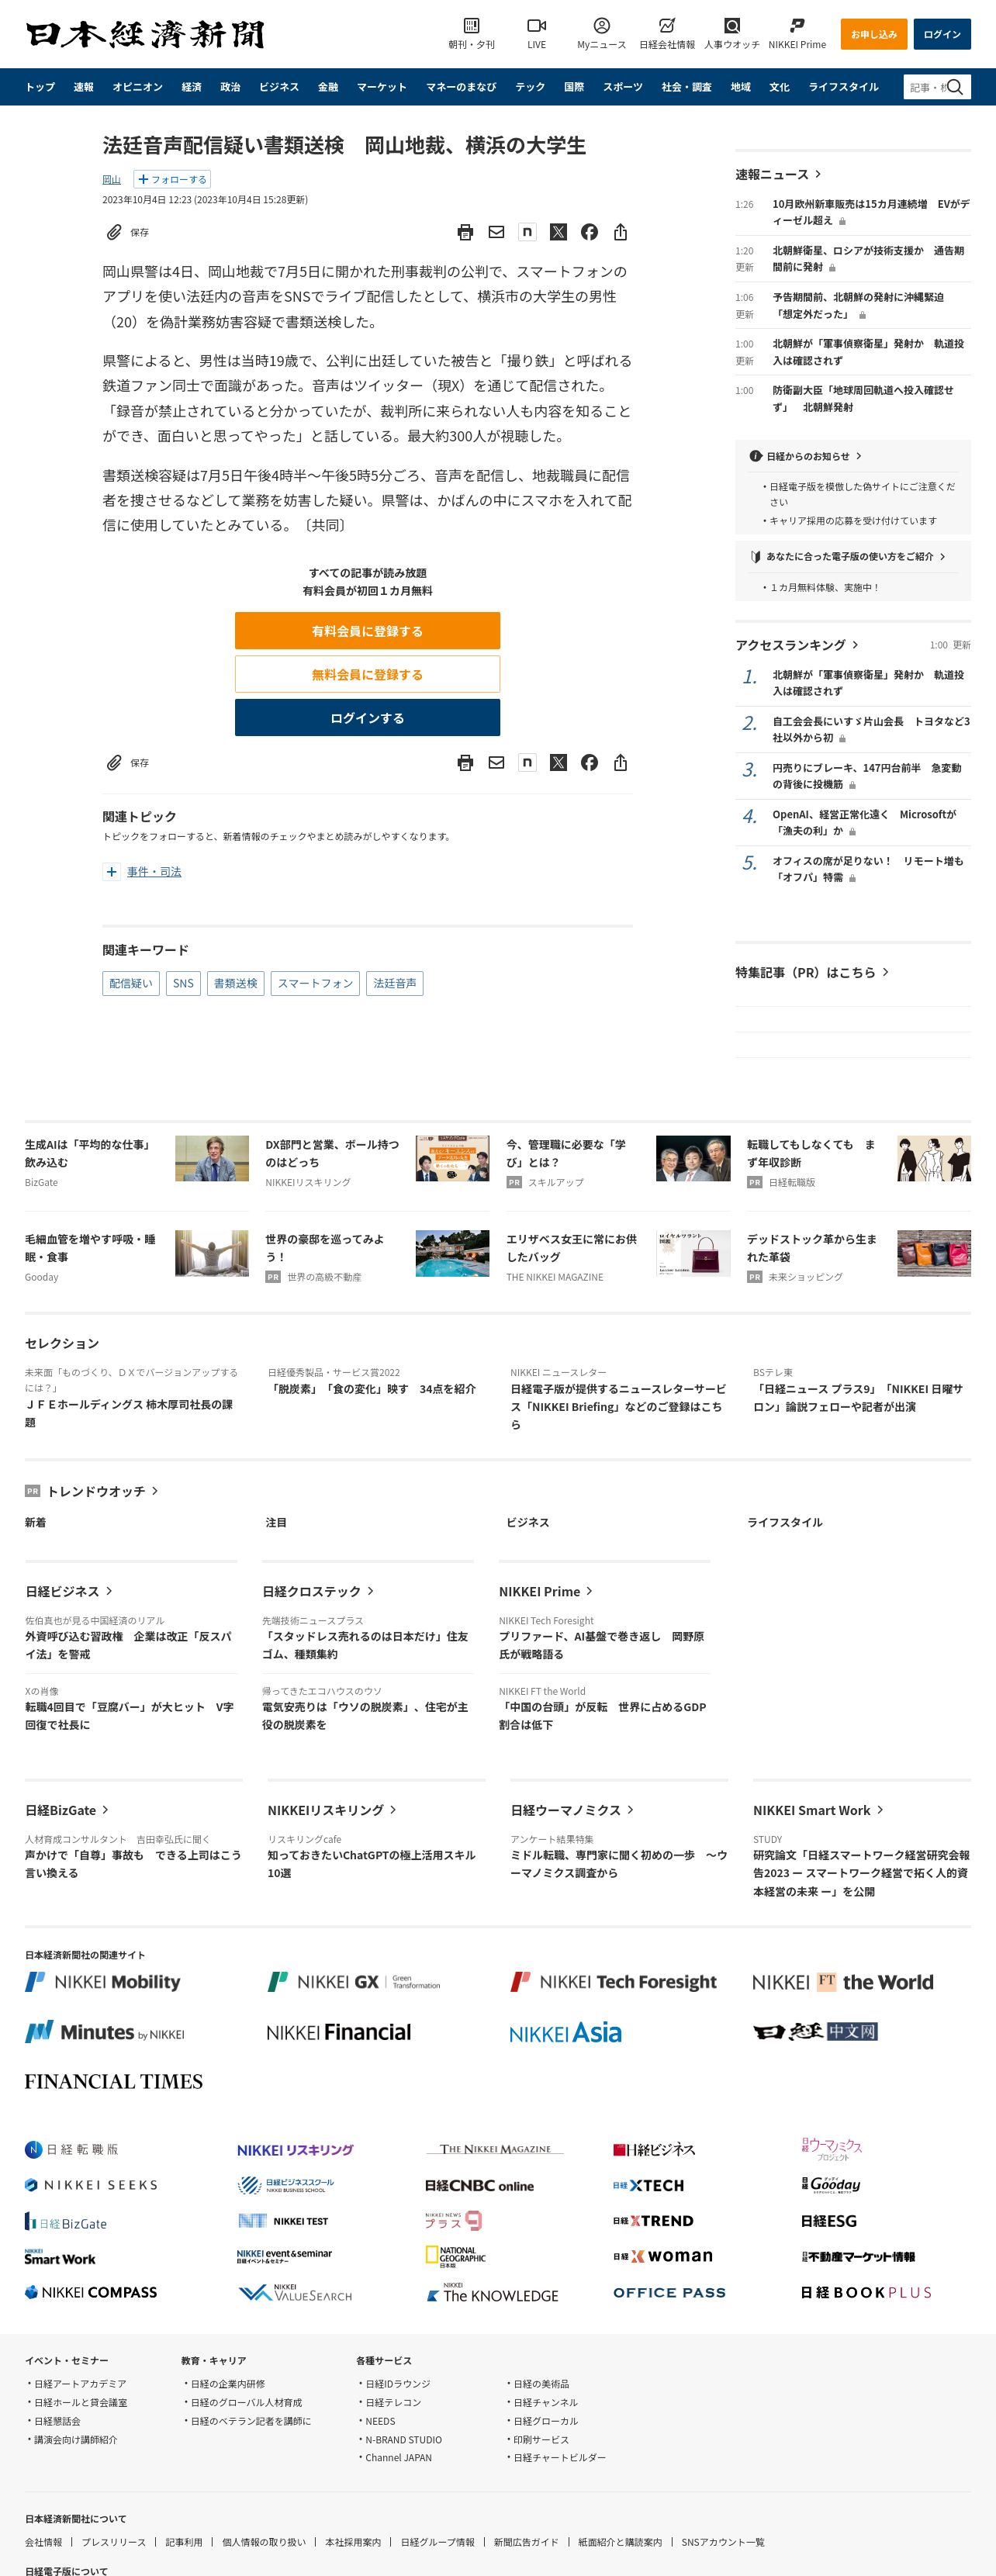Open the NIKKEI Mobility logo link
This screenshot has width=996, height=2576.
point(103,1982)
